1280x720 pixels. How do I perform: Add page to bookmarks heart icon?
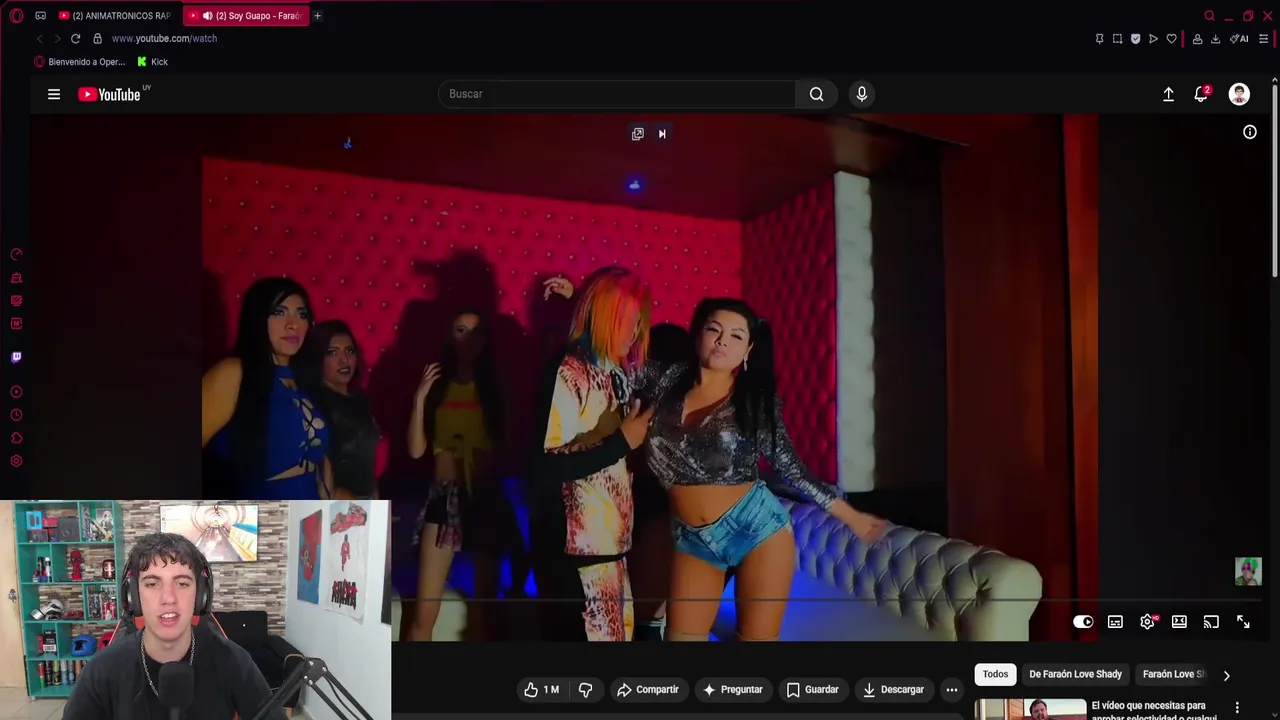1171,39
